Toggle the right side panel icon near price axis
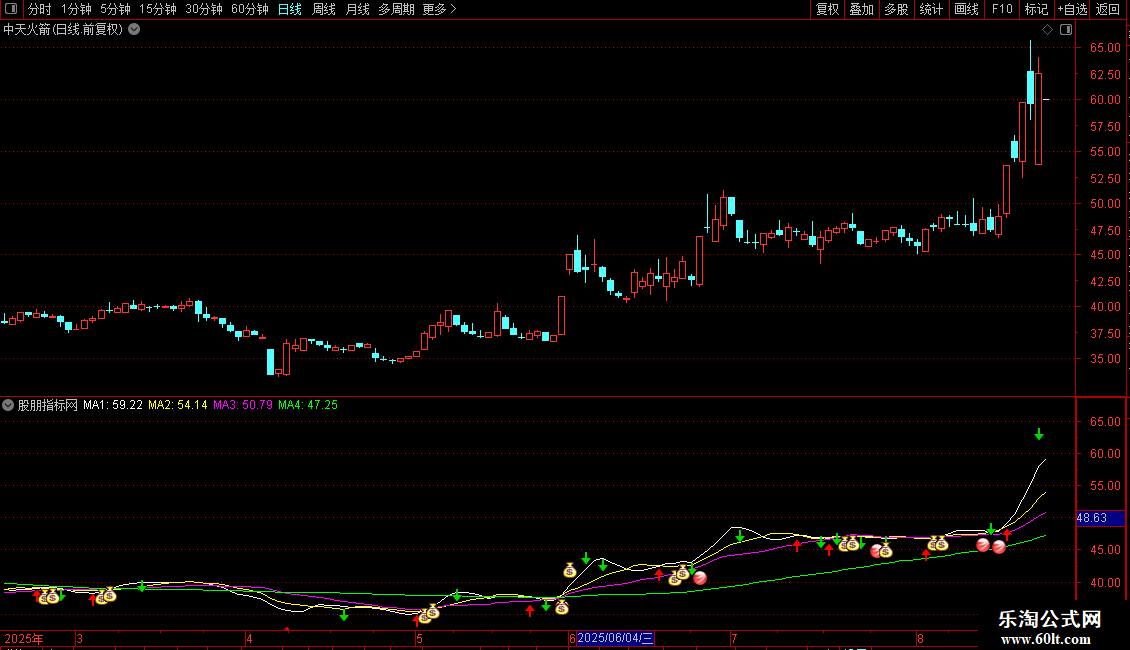Screen dimensions: 1130x650 pyautogui.click(x=1066, y=30)
